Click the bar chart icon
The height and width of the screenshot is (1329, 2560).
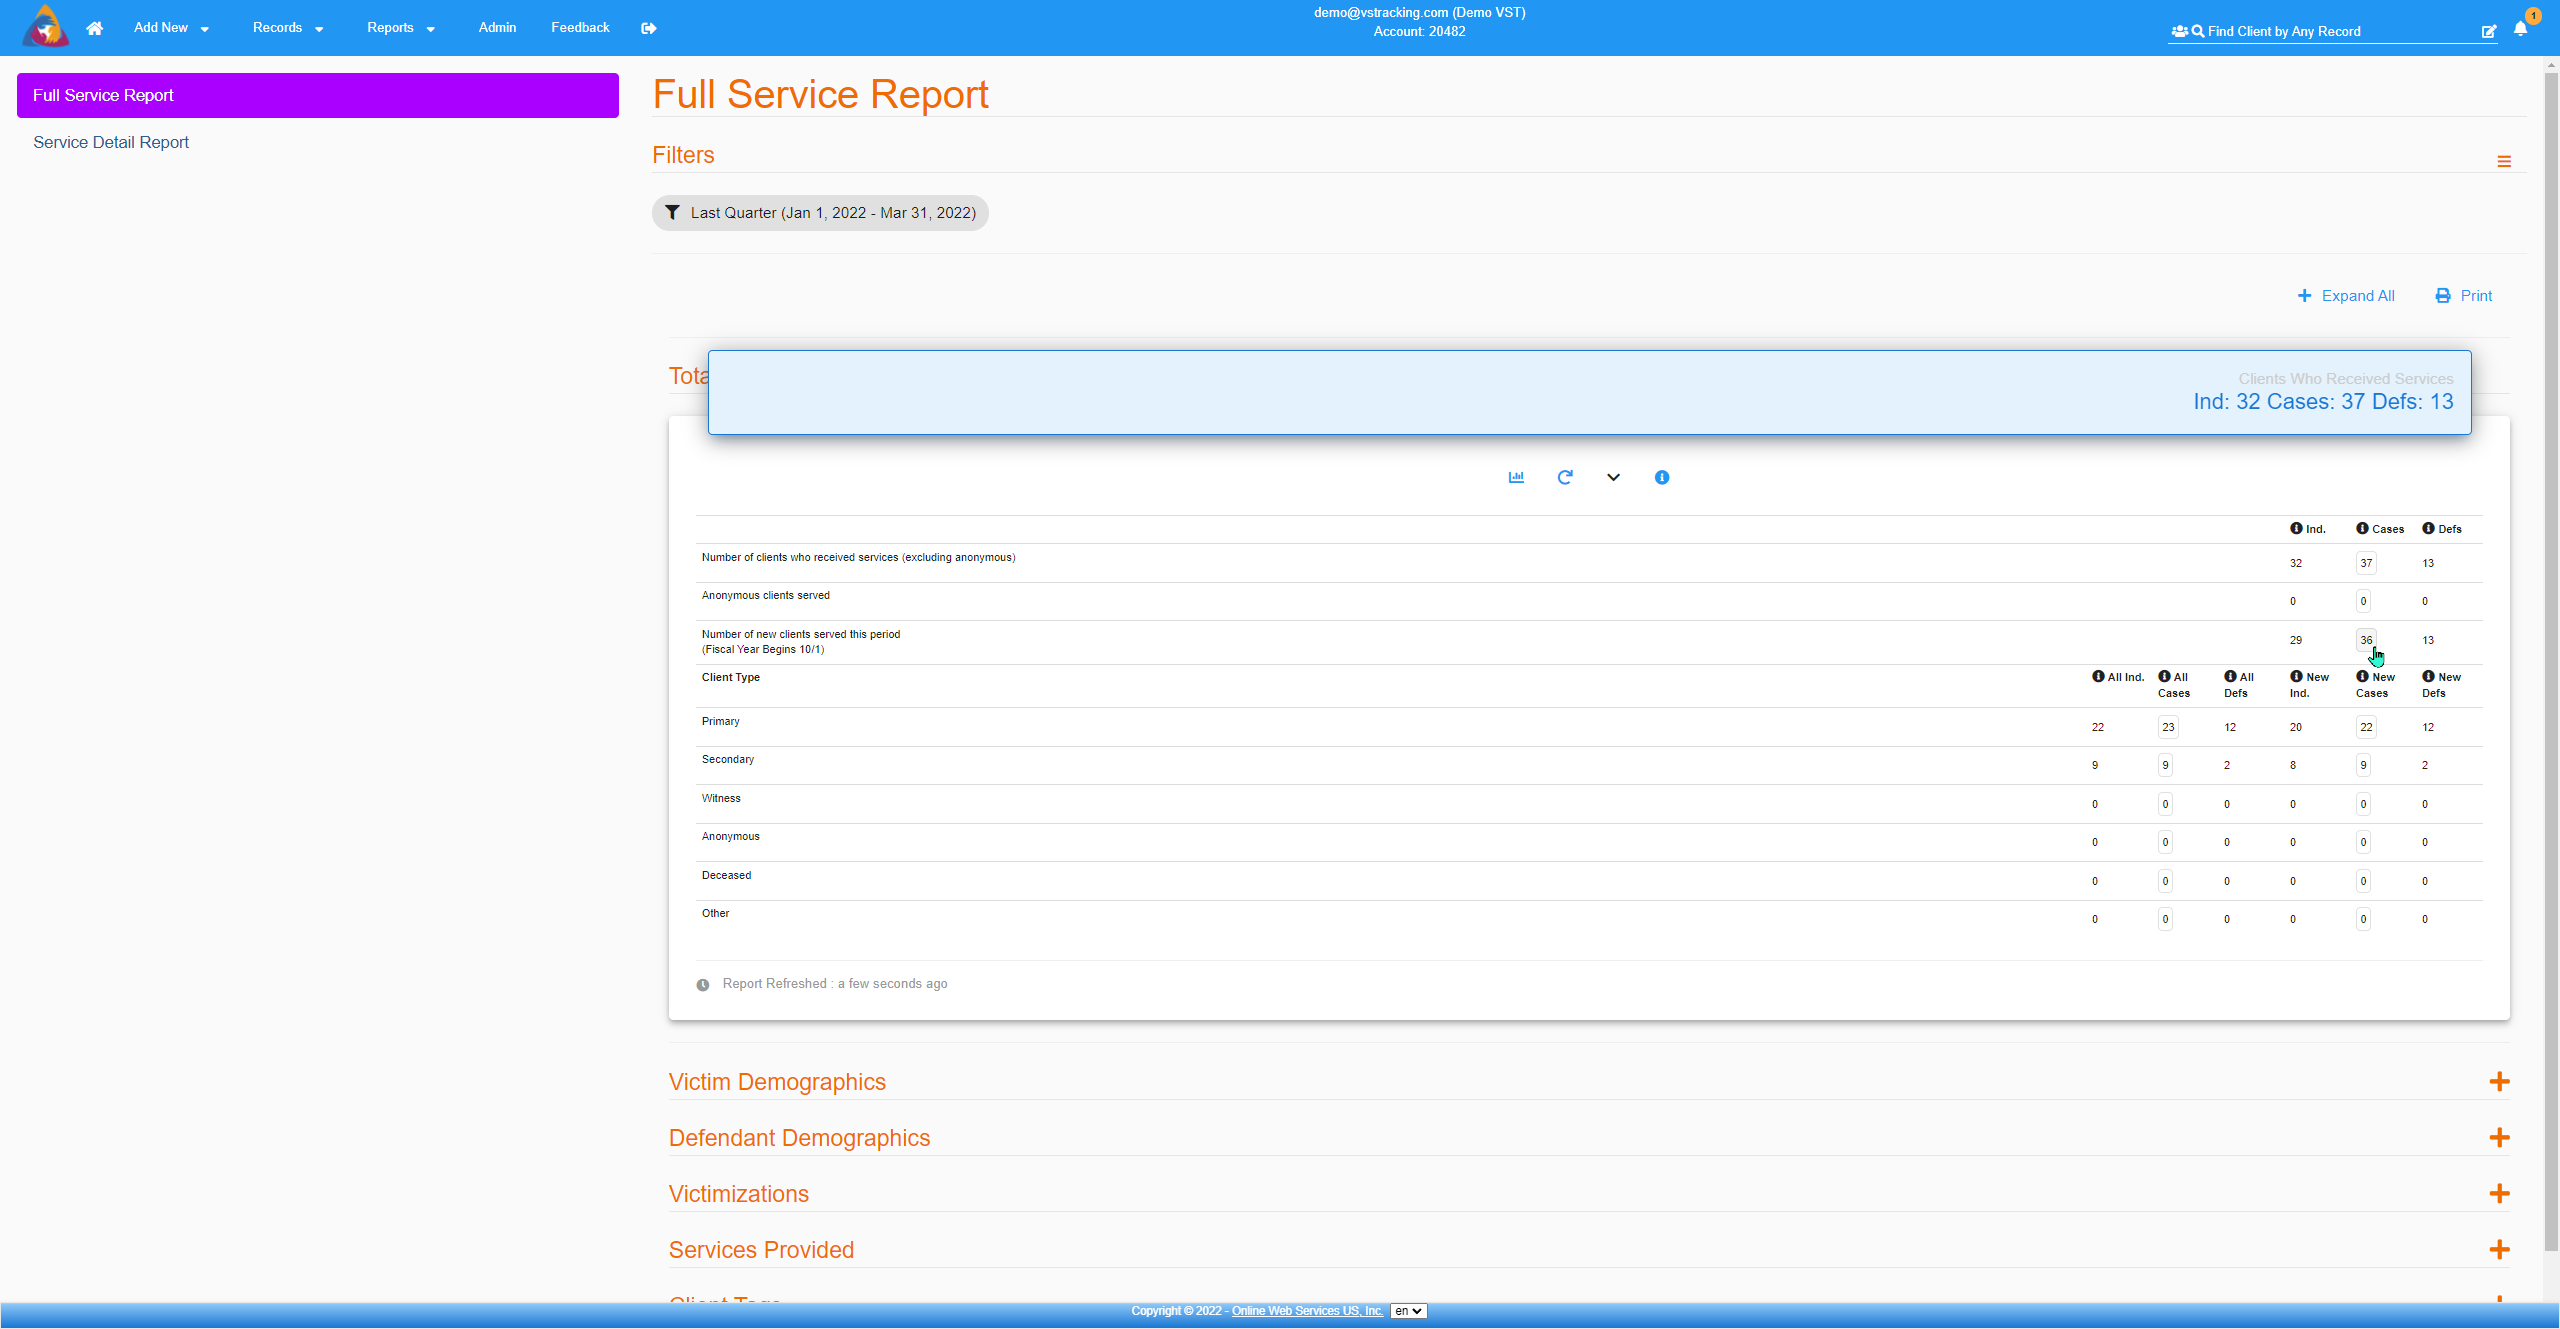click(x=1515, y=476)
